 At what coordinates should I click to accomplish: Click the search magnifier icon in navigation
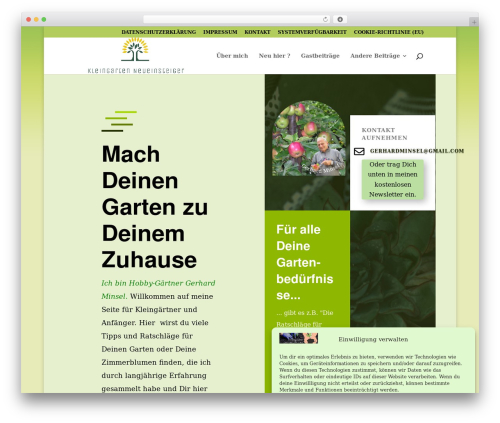[x=419, y=56]
